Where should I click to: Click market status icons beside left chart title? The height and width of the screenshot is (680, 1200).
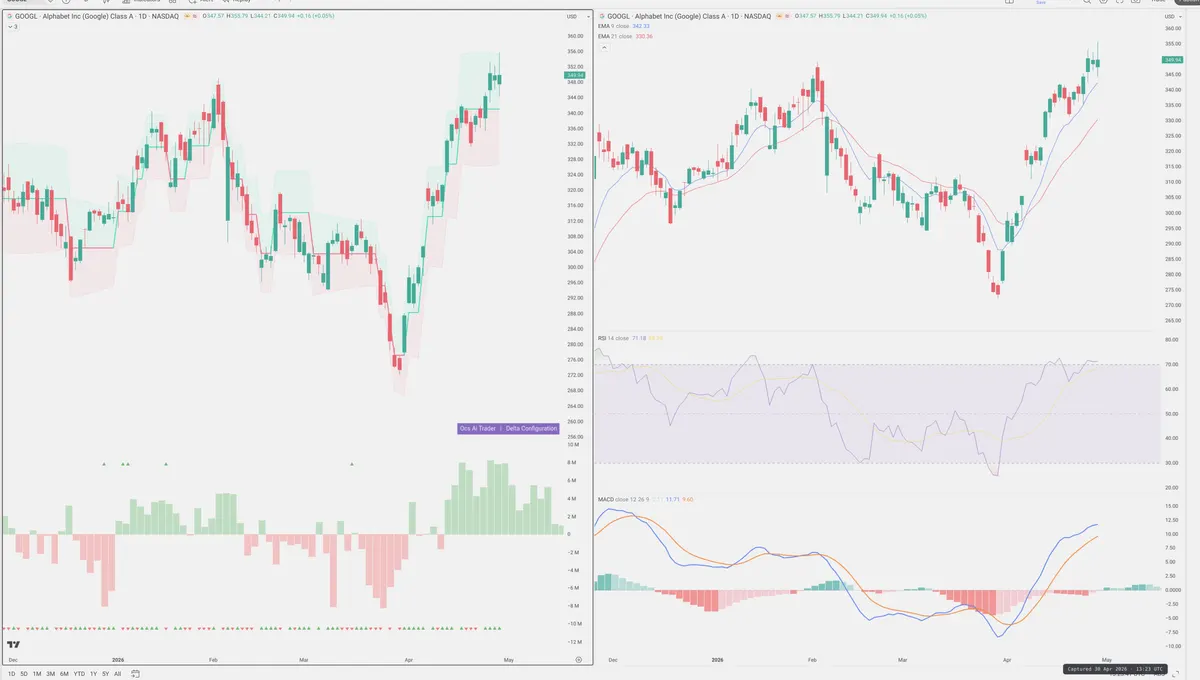coord(190,16)
